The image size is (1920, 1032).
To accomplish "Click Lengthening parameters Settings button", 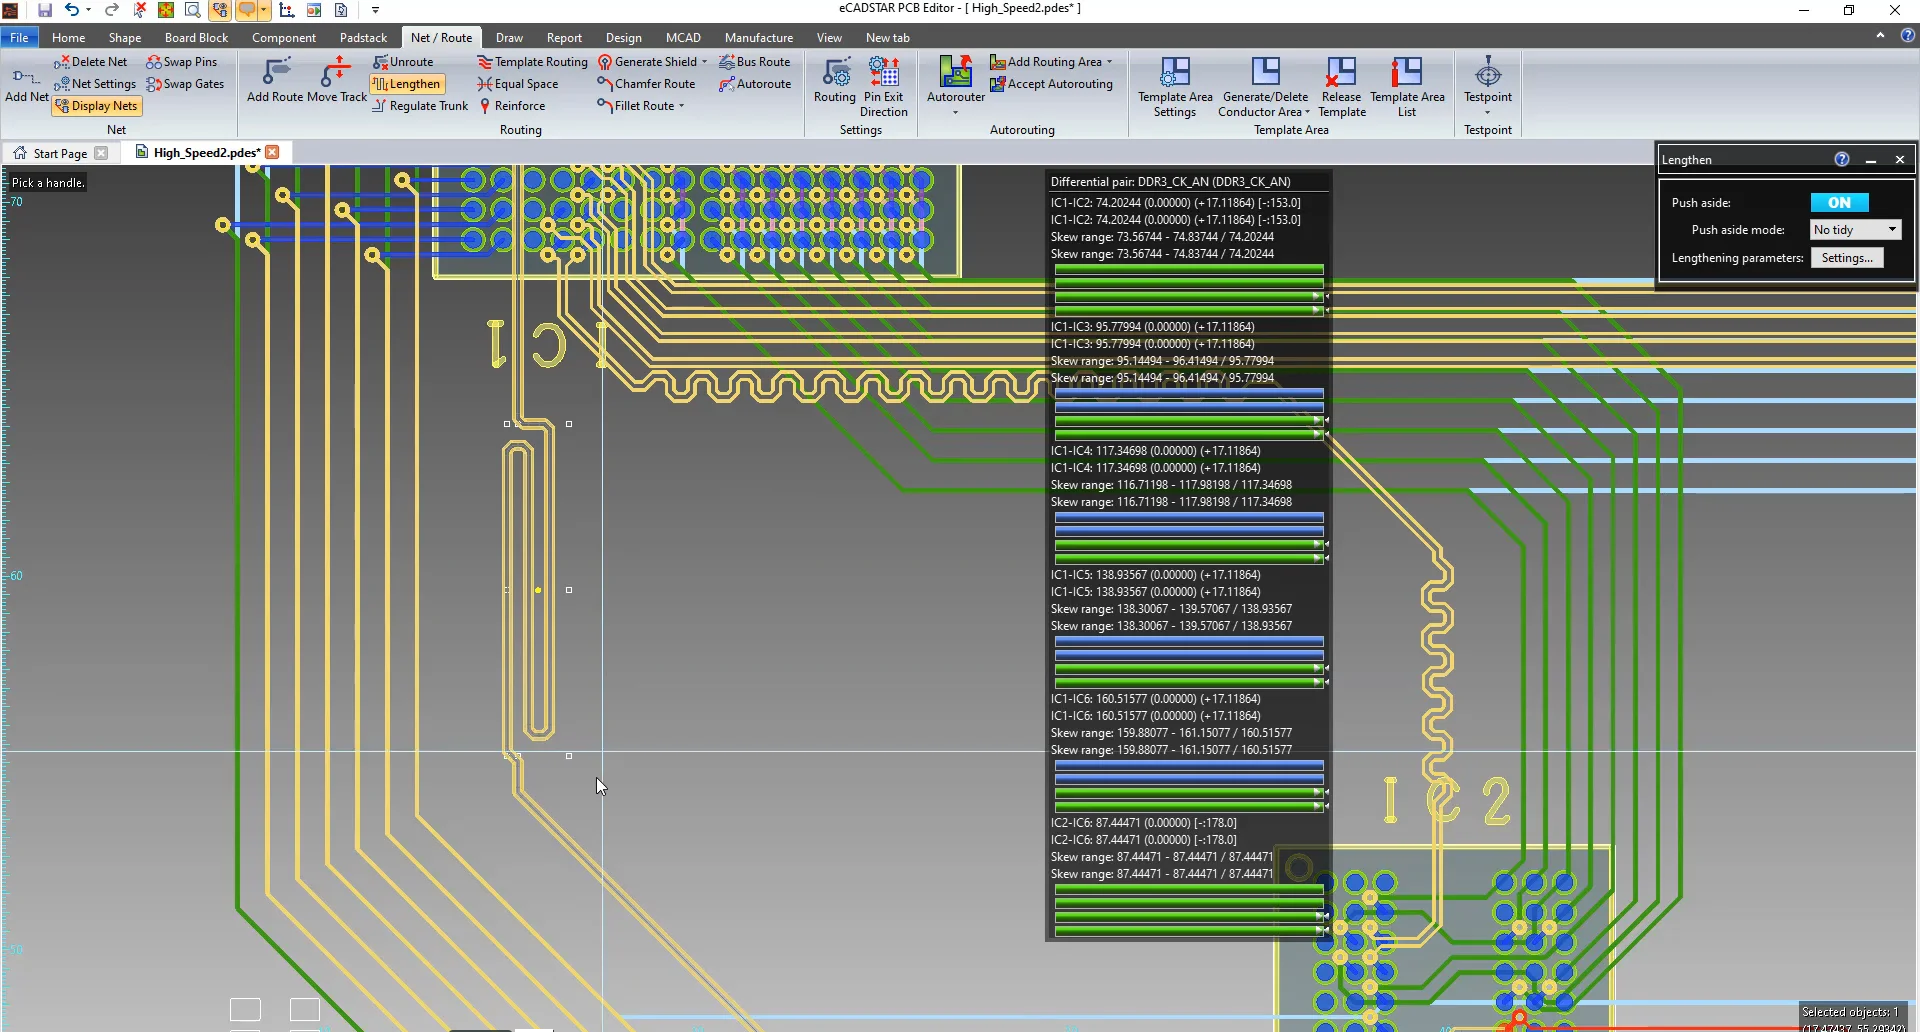I will [x=1847, y=258].
